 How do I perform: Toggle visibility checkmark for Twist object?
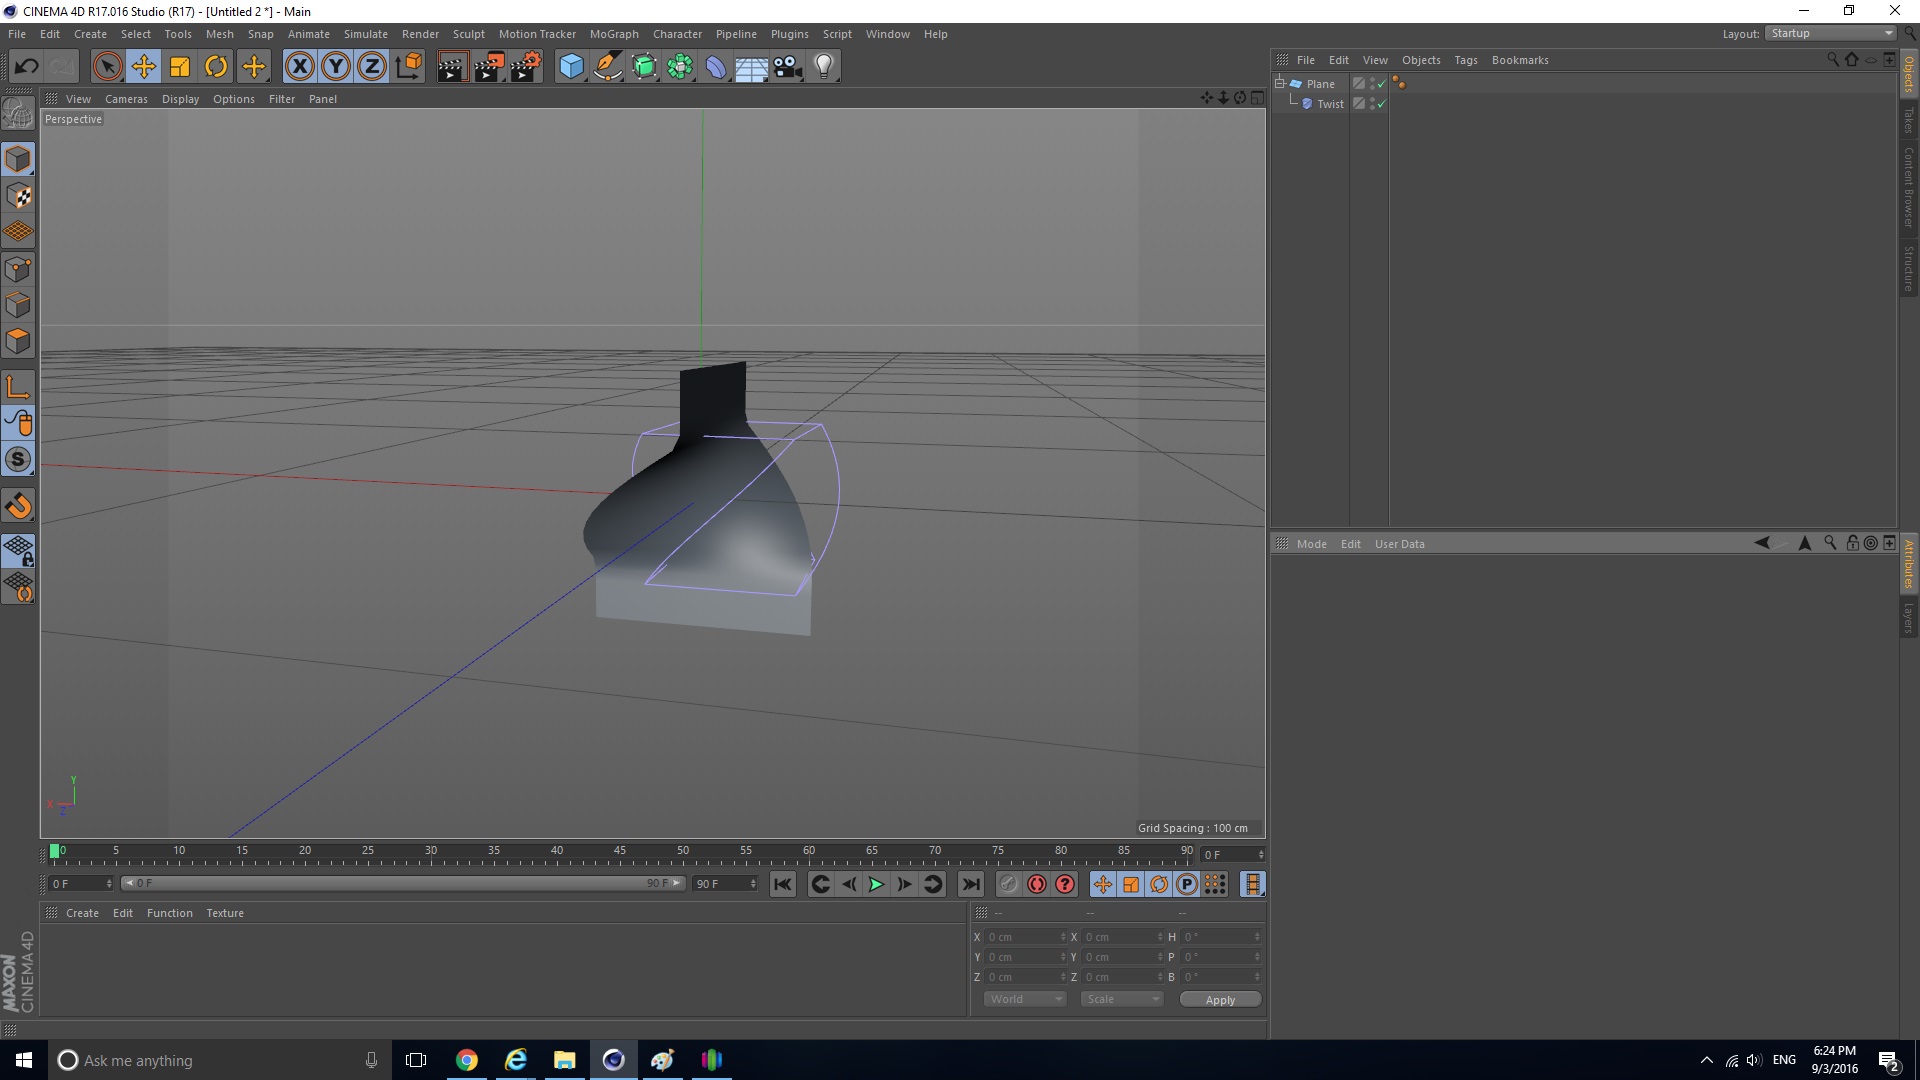[1382, 103]
